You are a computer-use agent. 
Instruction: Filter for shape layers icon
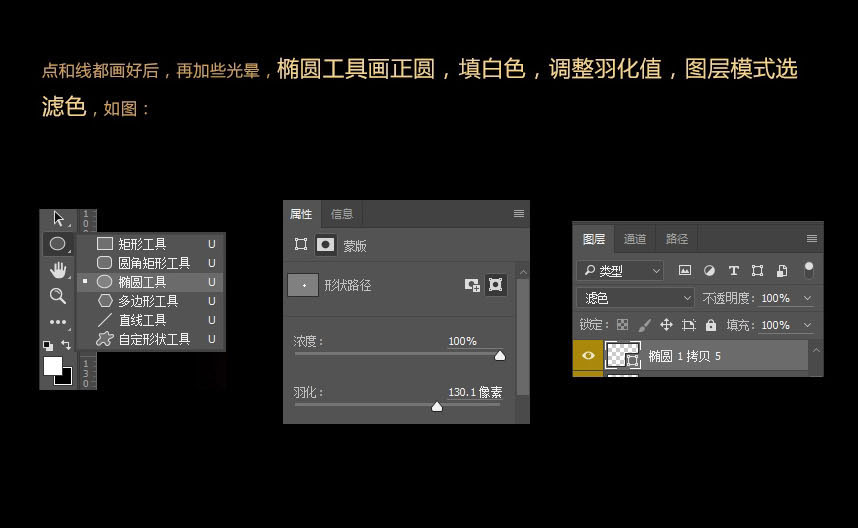click(x=757, y=270)
